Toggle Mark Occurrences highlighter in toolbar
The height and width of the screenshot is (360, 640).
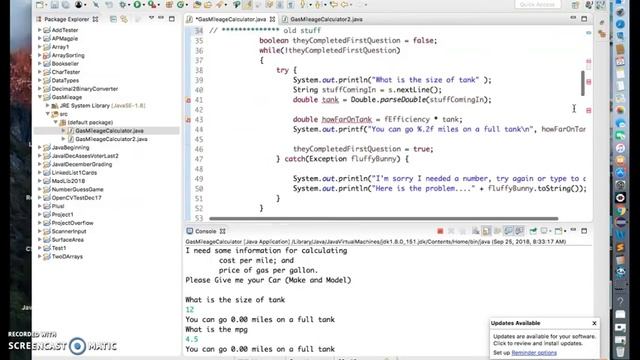tap(248, 4)
